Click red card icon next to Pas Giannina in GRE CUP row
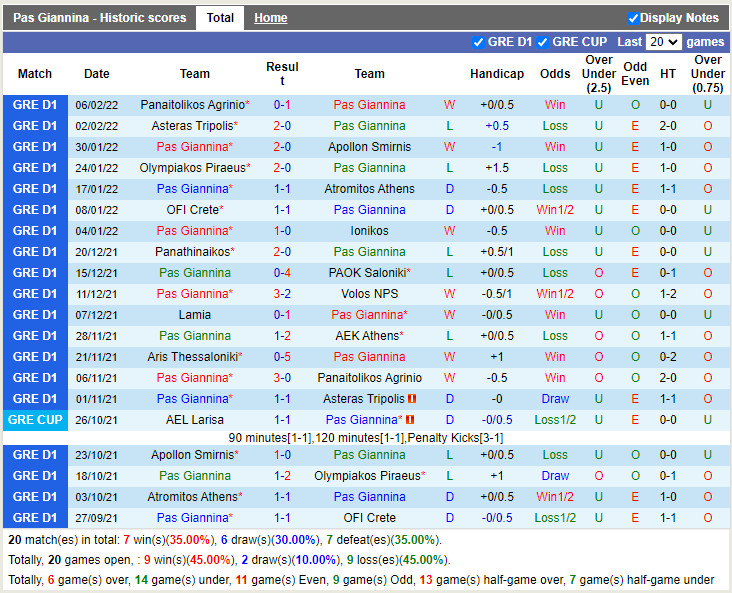This screenshot has width=732, height=593. [x=410, y=420]
